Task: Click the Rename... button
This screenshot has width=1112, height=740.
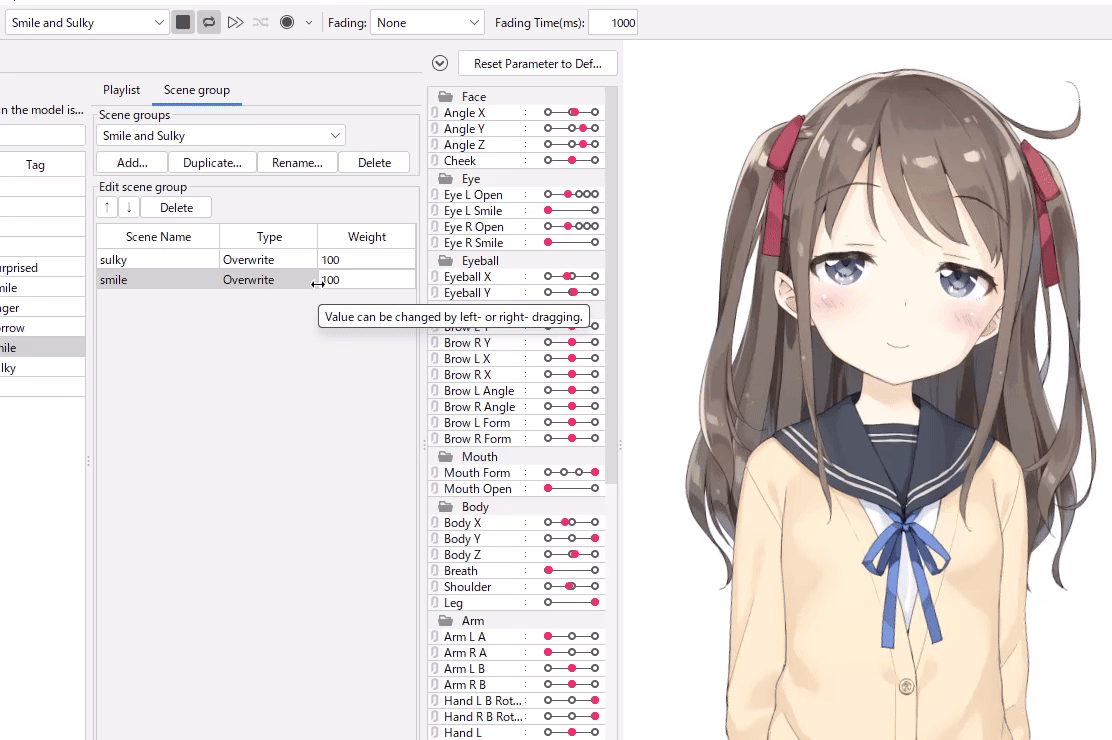Action: point(297,162)
